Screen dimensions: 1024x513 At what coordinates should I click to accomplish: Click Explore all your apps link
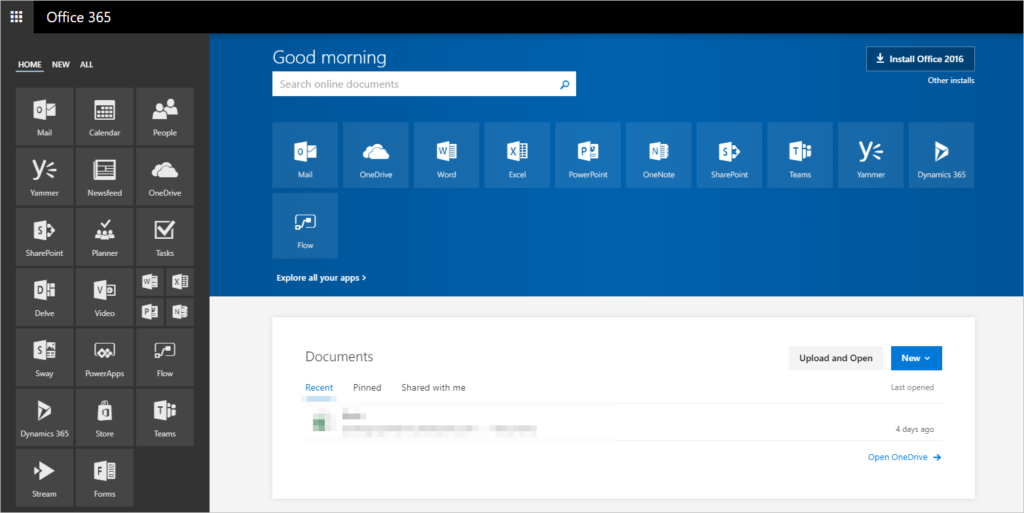click(x=321, y=278)
